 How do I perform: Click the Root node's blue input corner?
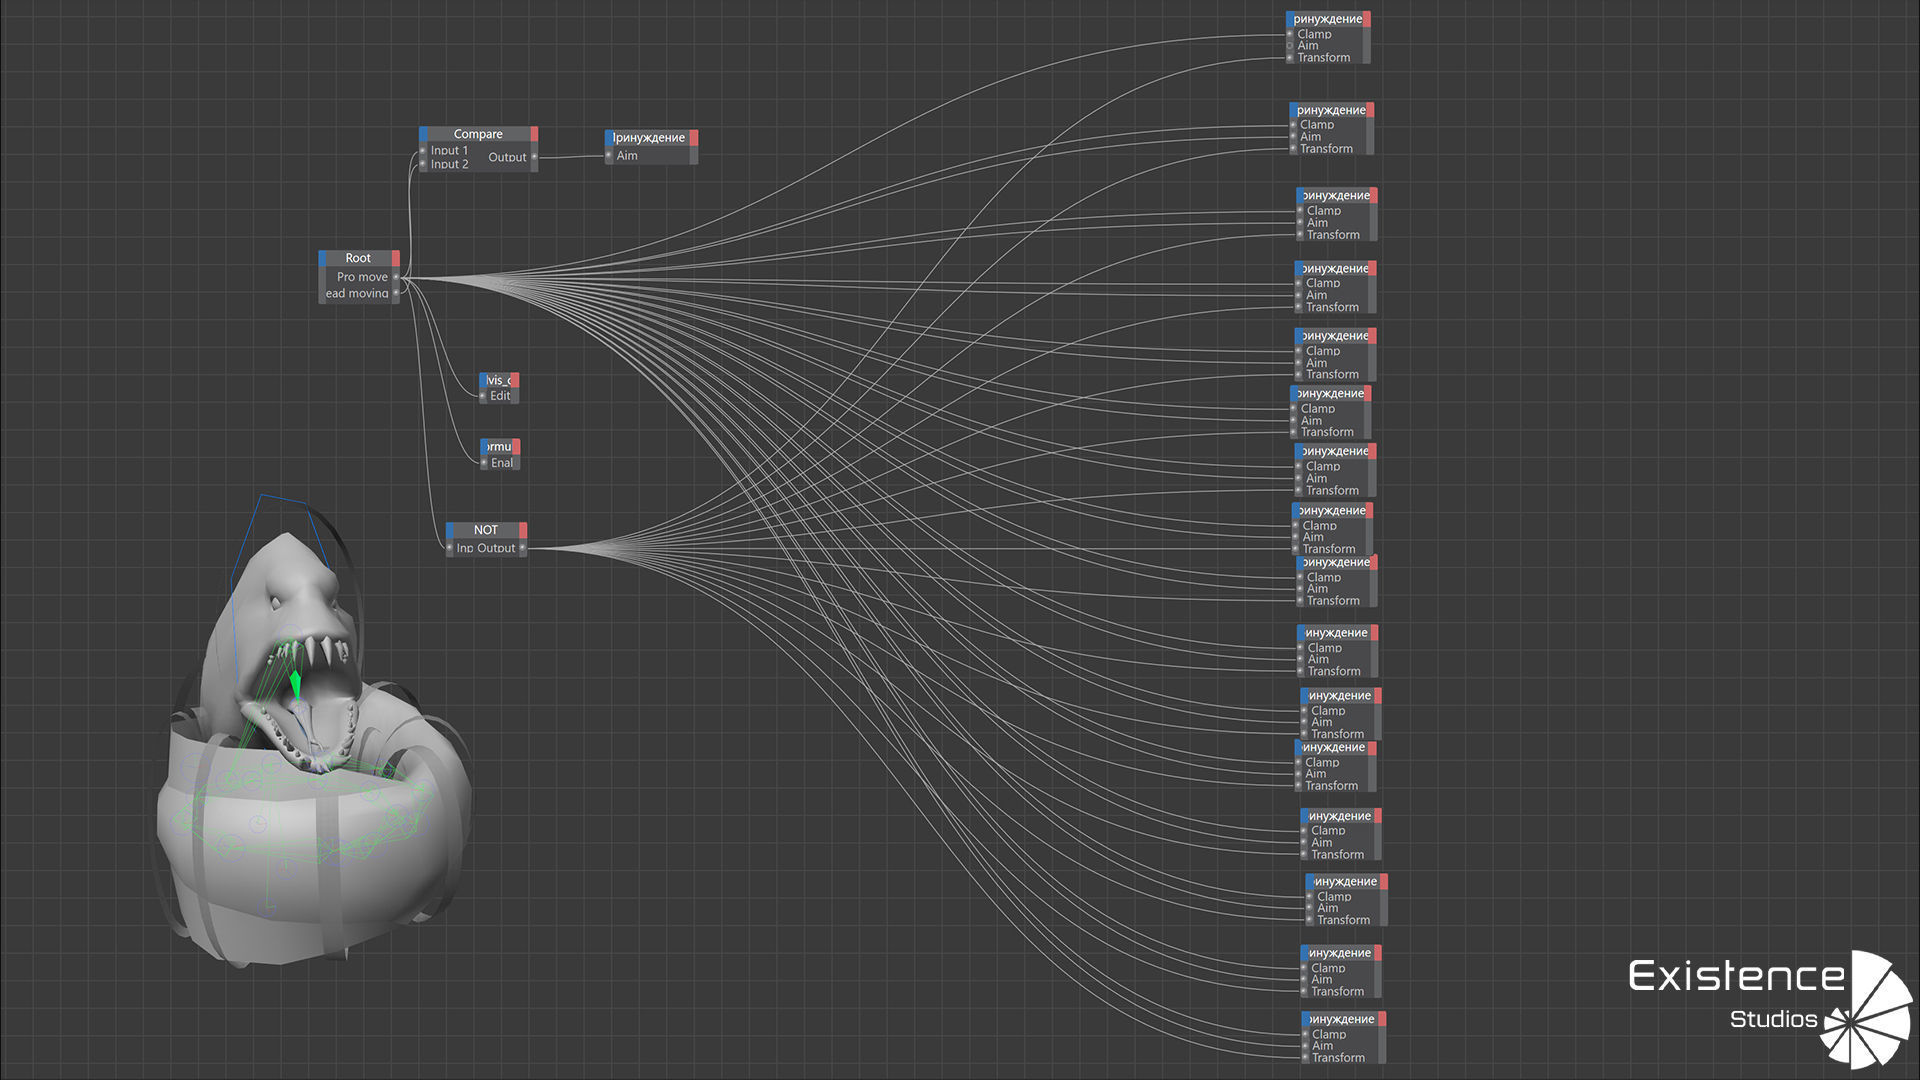[323, 258]
